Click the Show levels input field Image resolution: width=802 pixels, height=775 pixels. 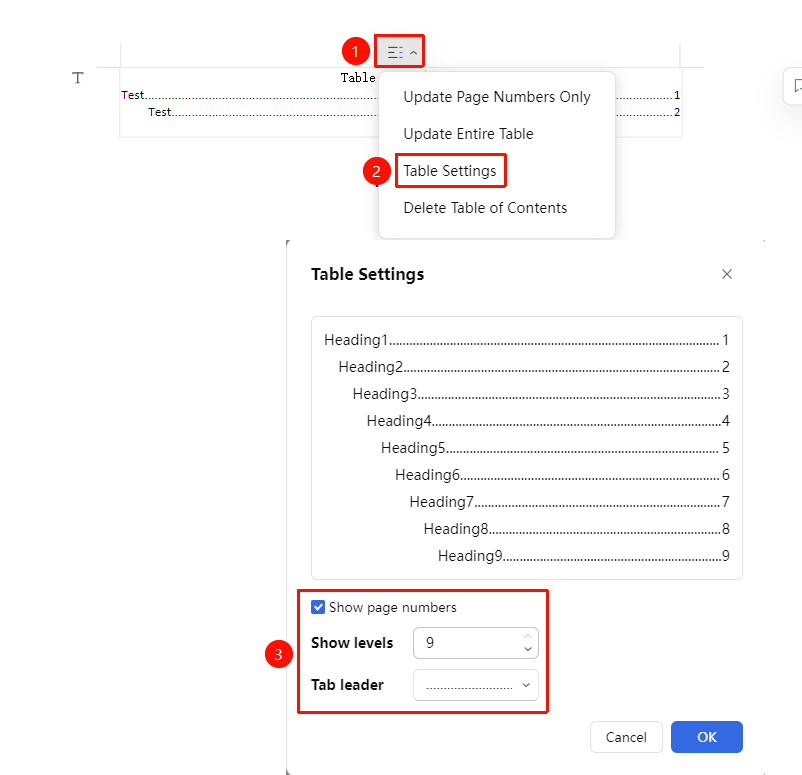476,643
